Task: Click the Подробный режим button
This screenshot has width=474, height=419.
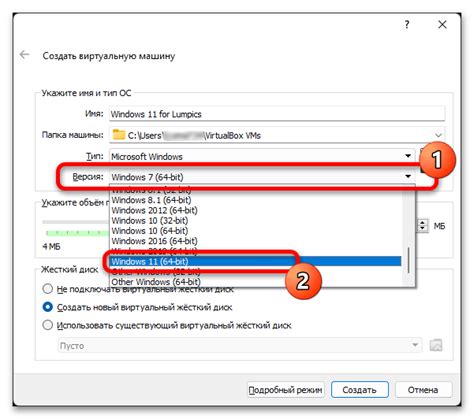Action: coord(286,390)
